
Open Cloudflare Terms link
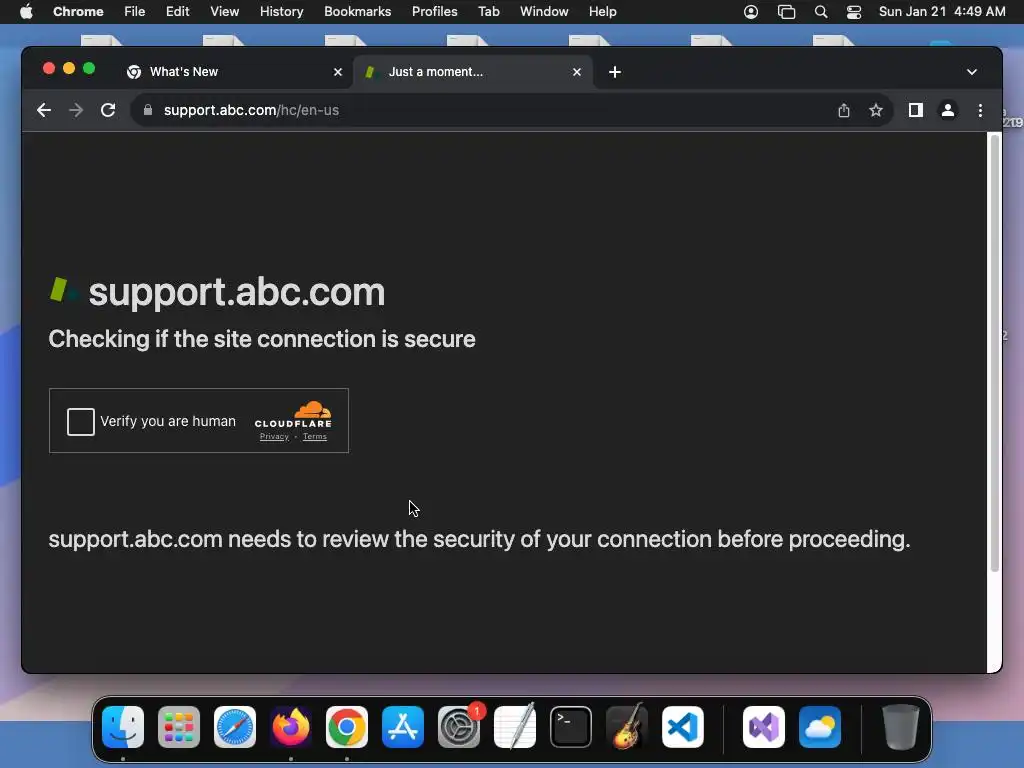(x=315, y=437)
